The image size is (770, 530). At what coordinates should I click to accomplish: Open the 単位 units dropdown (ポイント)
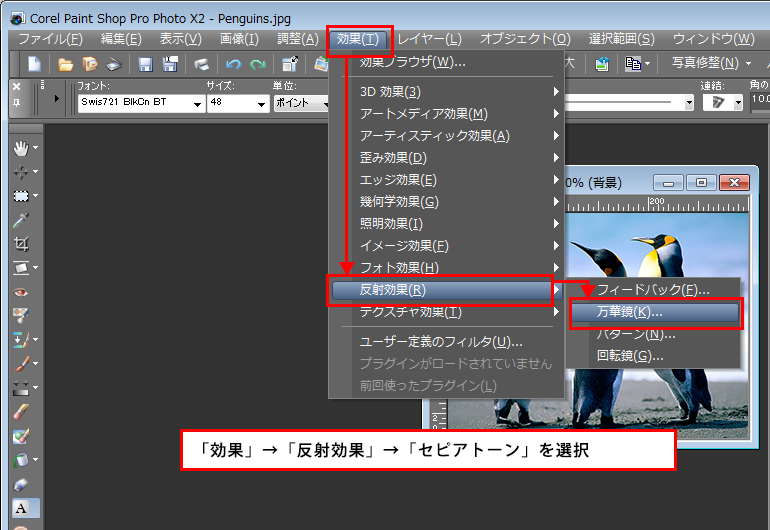pyautogui.click(x=325, y=104)
